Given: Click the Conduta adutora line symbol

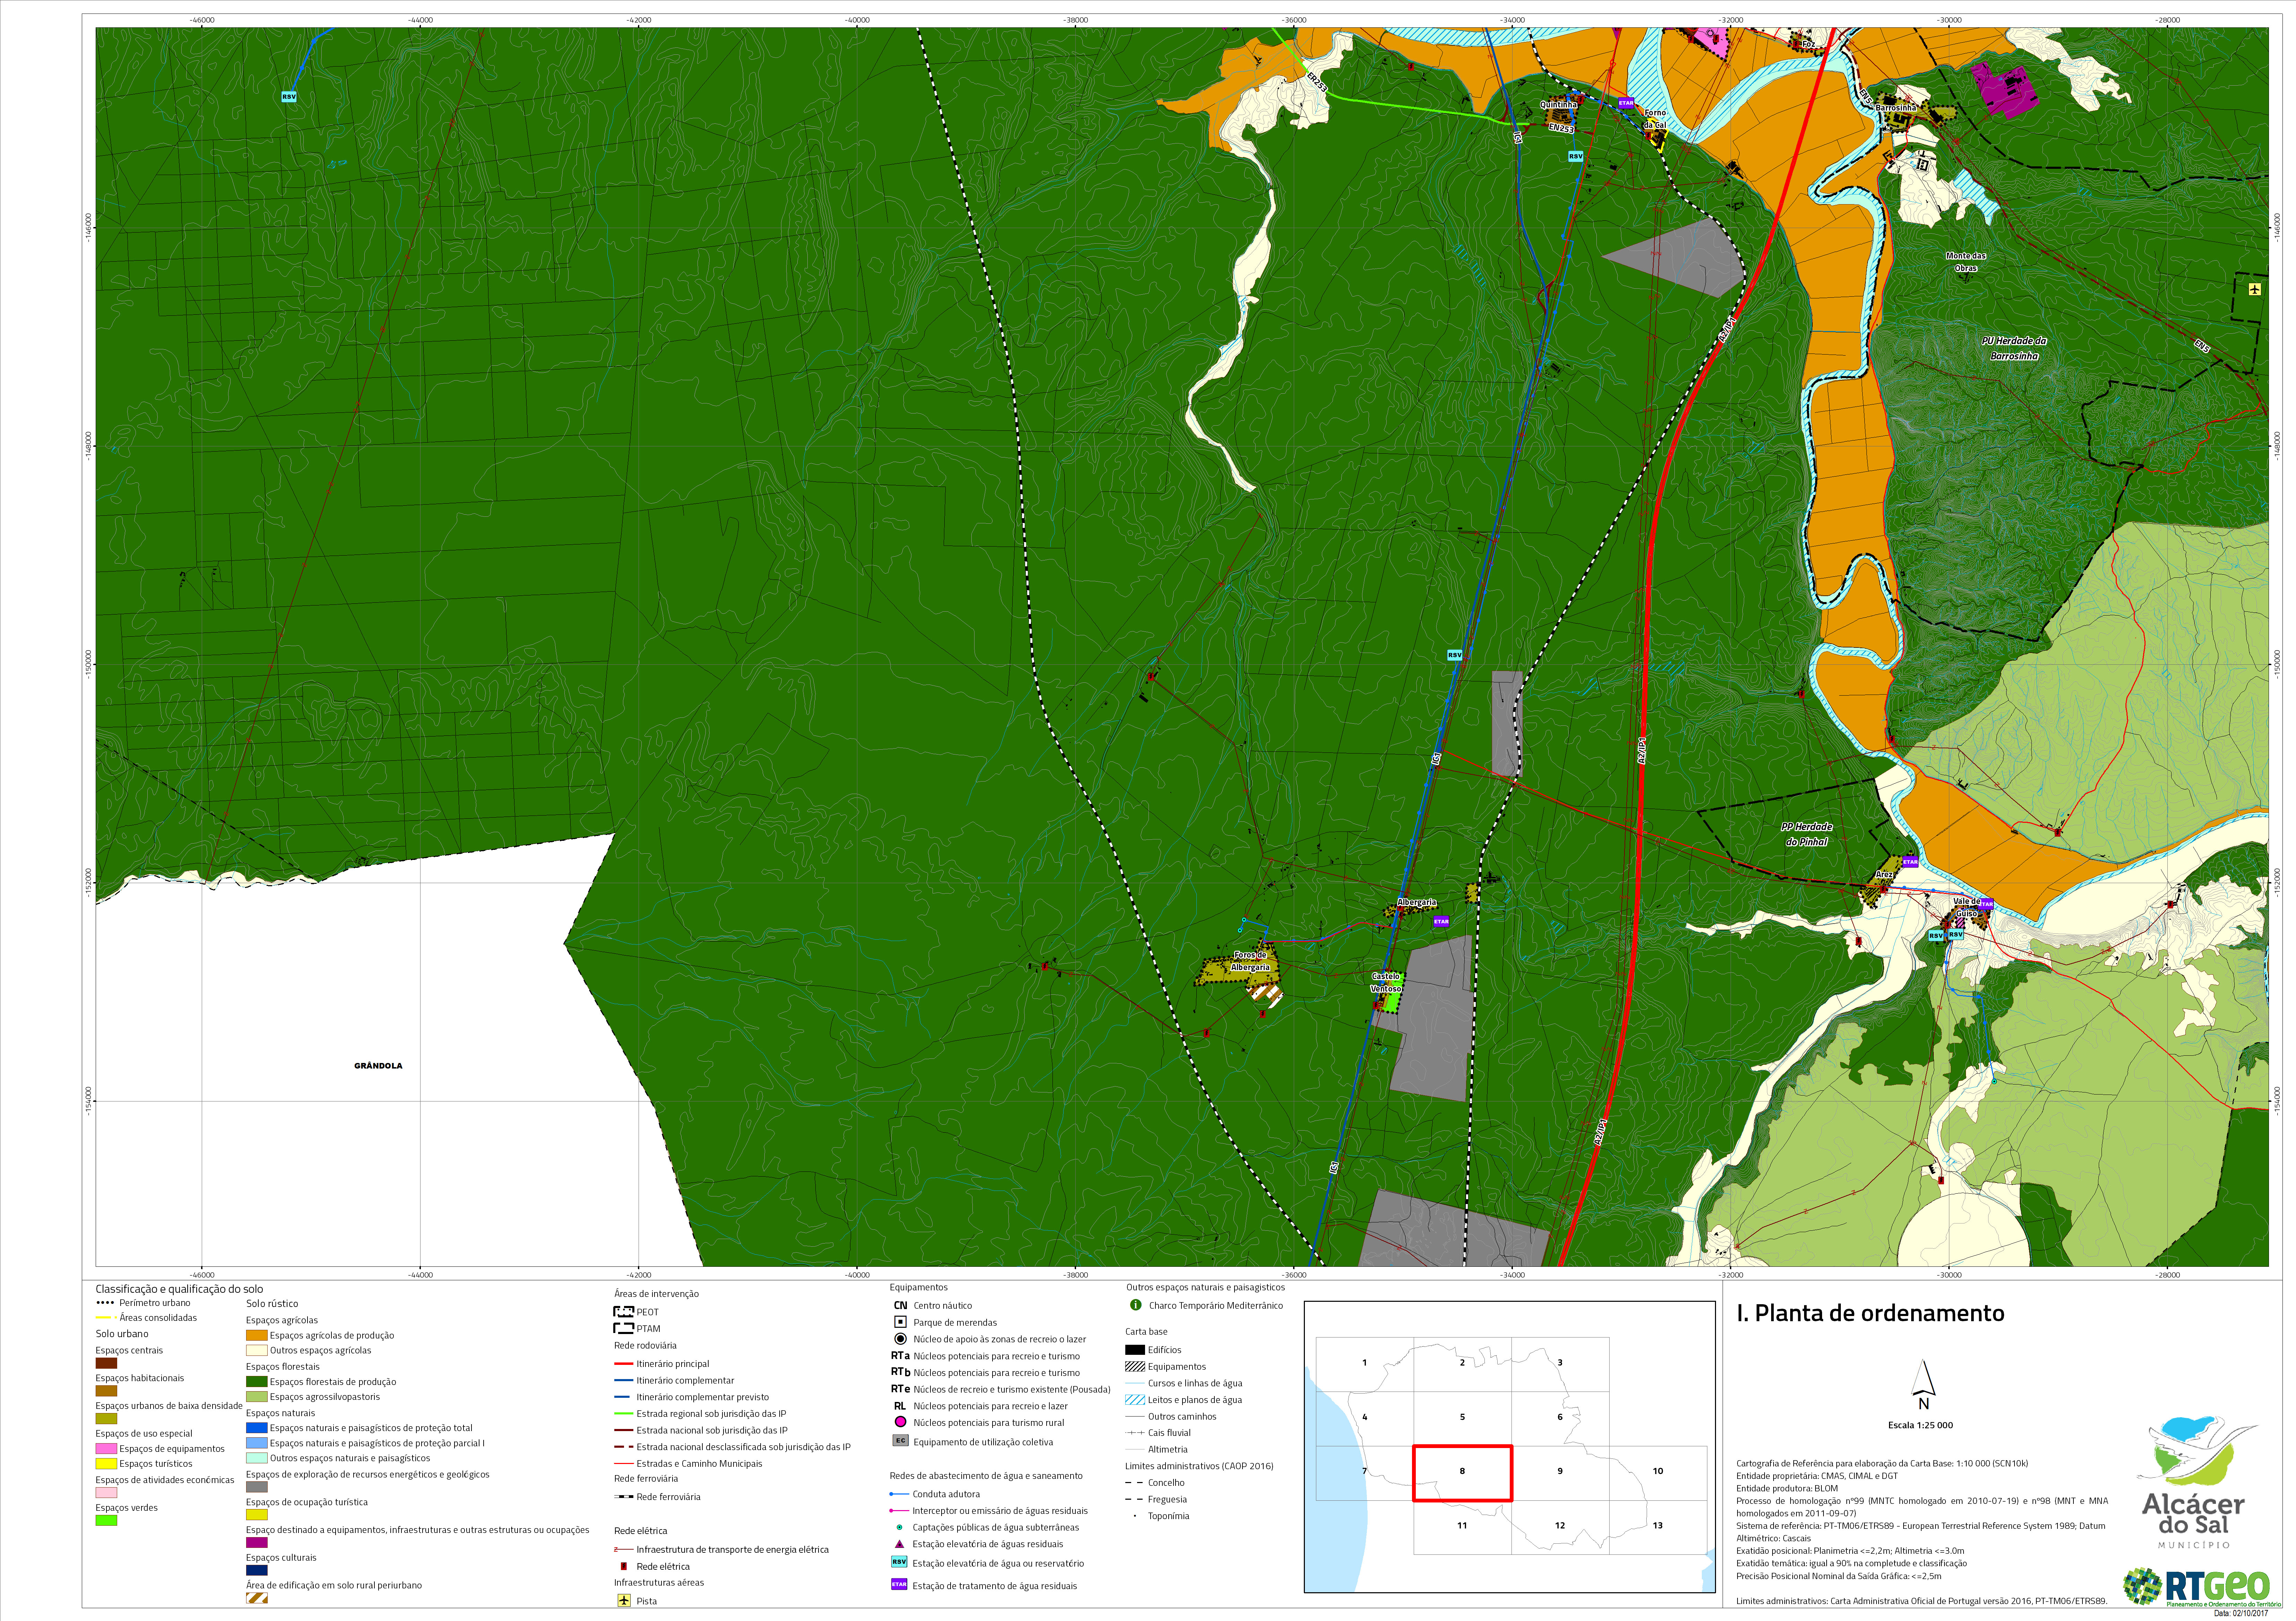Looking at the screenshot, I should 899,1494.
